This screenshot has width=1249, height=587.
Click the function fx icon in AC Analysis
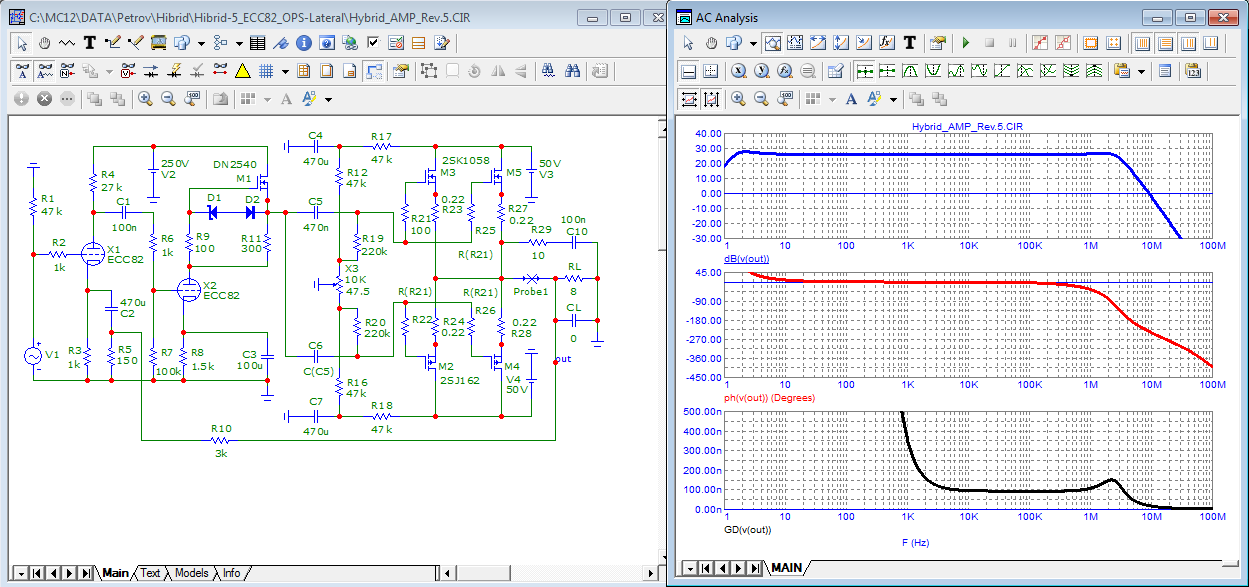point(886,43)
